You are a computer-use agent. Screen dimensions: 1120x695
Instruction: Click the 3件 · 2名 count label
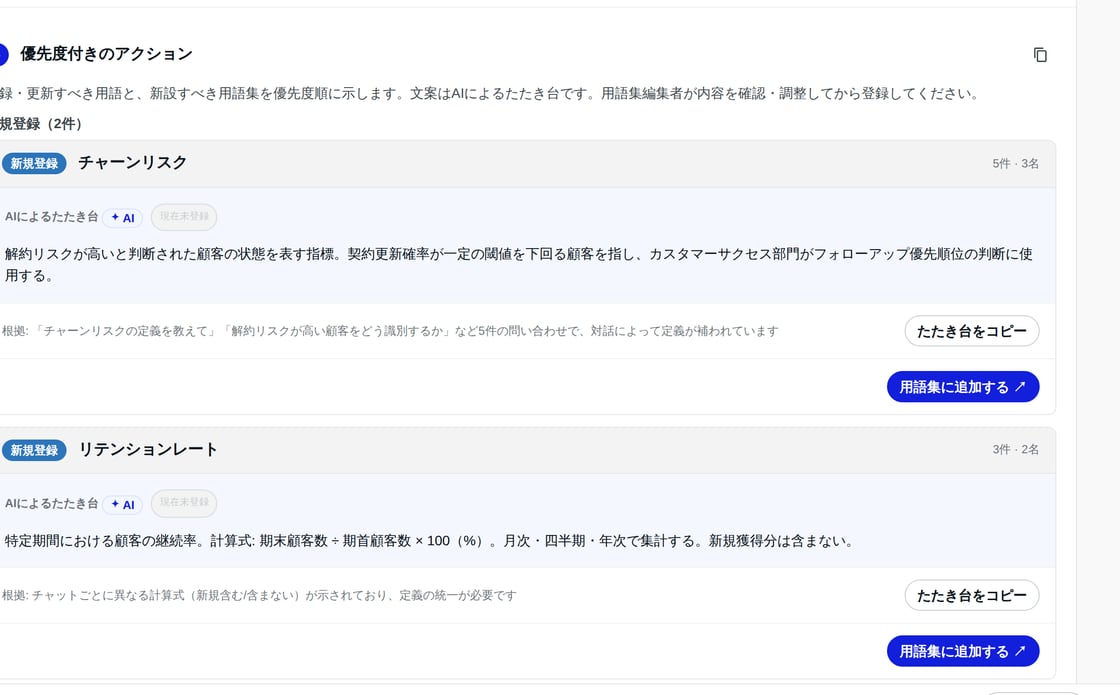pyautogui.click(x=1015, y=449)
